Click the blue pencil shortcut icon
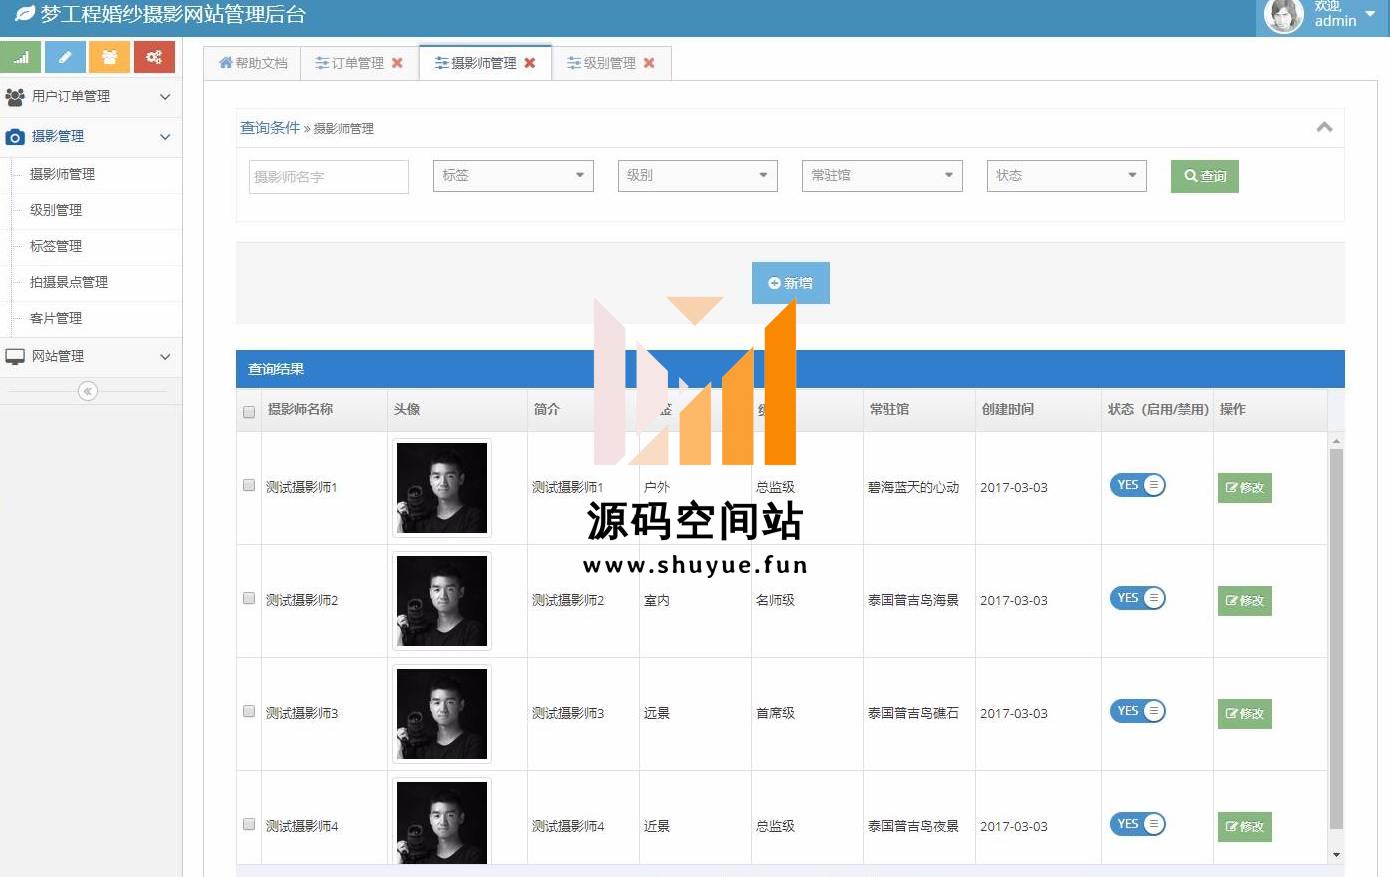 tap(65, 57)
